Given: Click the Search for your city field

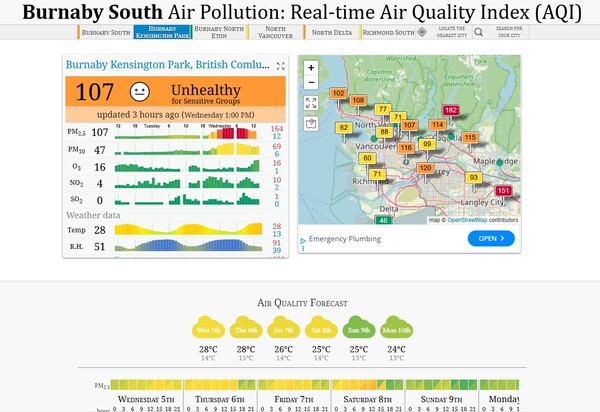Looking at the screenshot, I should click(509, 32).
